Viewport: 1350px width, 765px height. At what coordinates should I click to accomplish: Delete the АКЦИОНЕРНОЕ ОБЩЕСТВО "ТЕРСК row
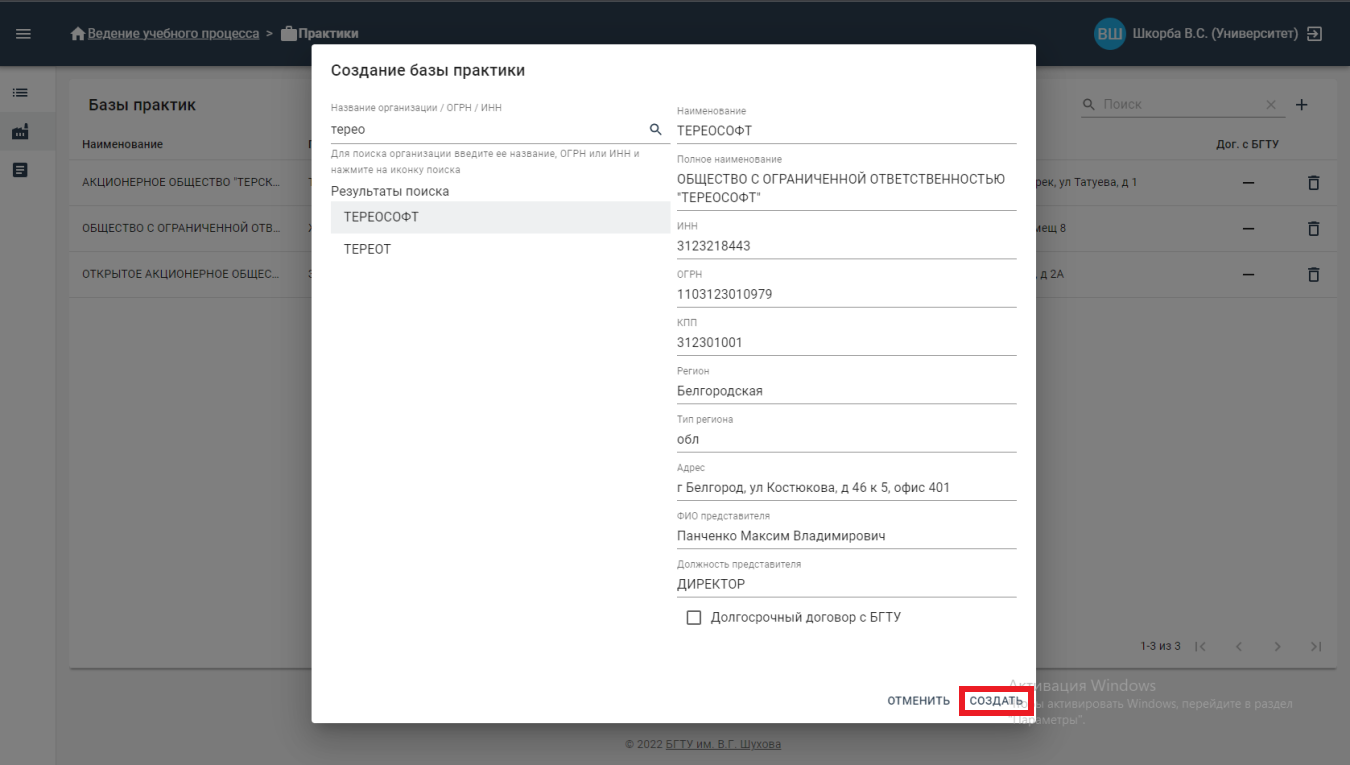click(x=1314, y=183)
